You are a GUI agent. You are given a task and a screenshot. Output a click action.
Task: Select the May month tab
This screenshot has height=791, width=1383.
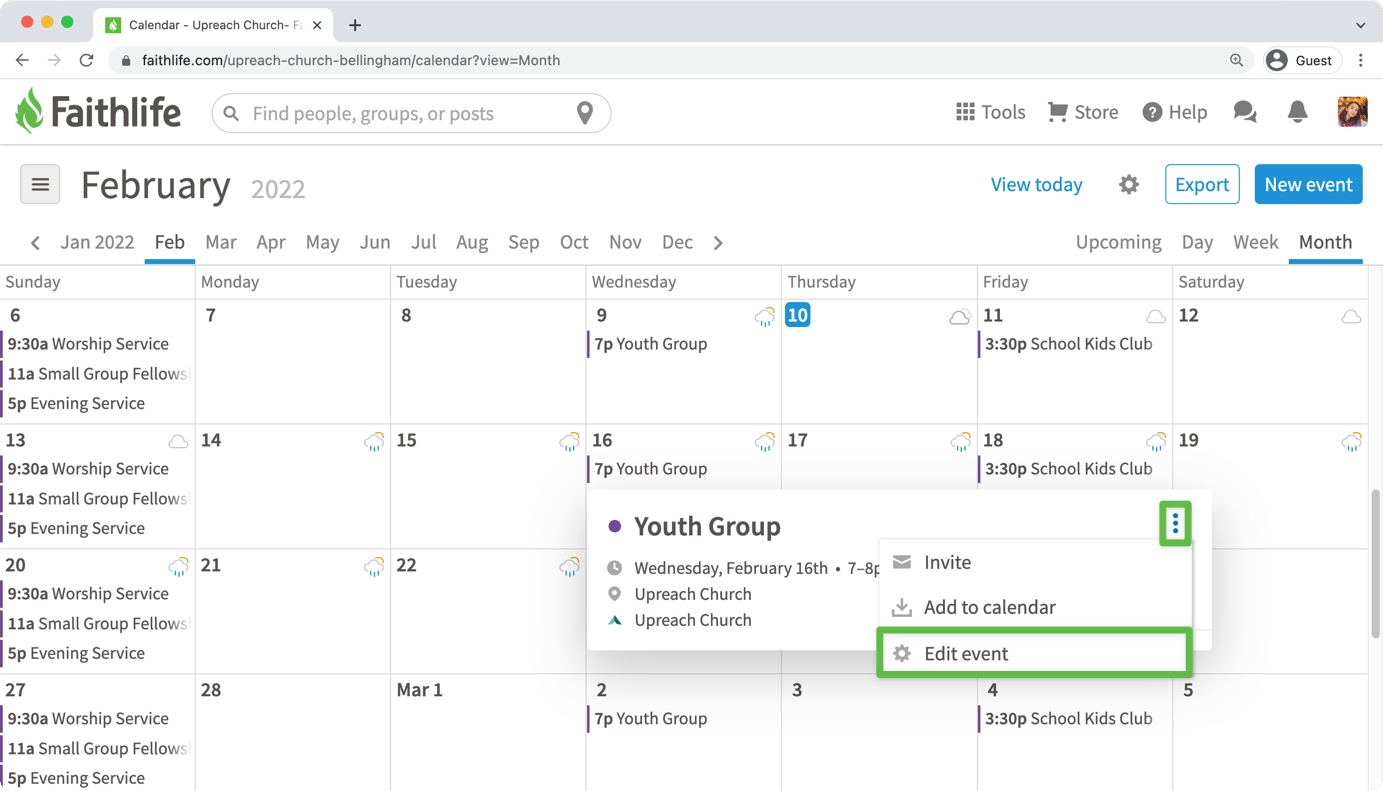point(322,242)
